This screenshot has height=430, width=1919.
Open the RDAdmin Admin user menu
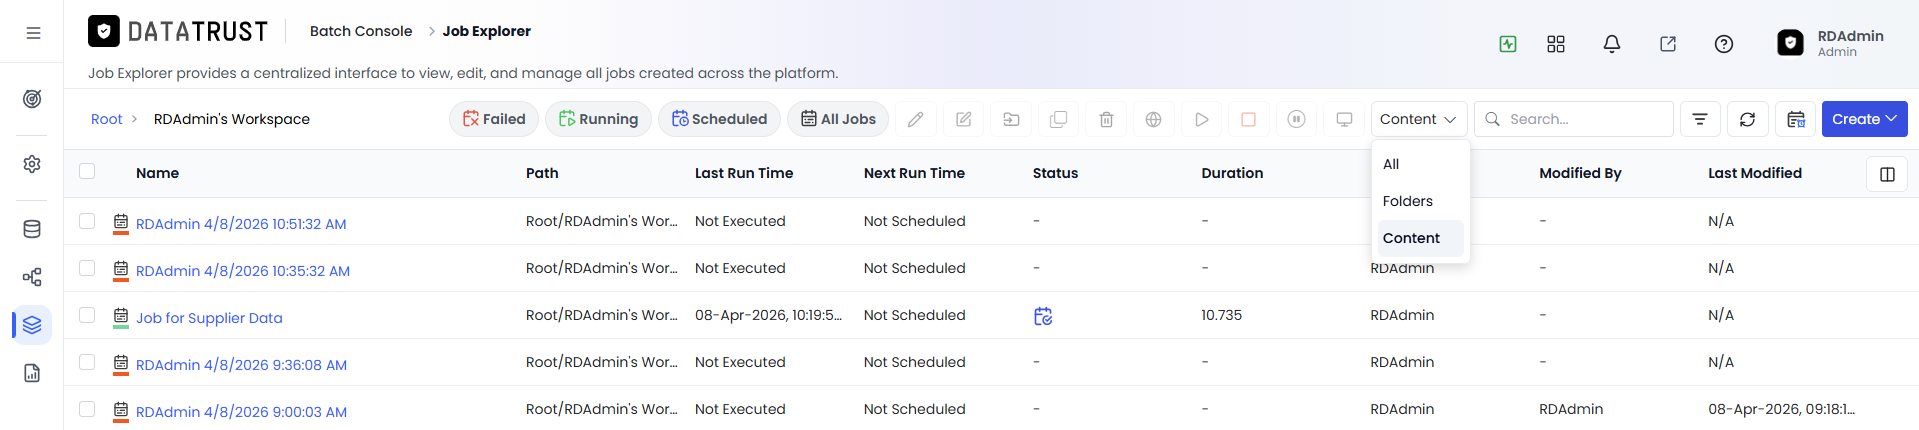[x=1830, y=43]
